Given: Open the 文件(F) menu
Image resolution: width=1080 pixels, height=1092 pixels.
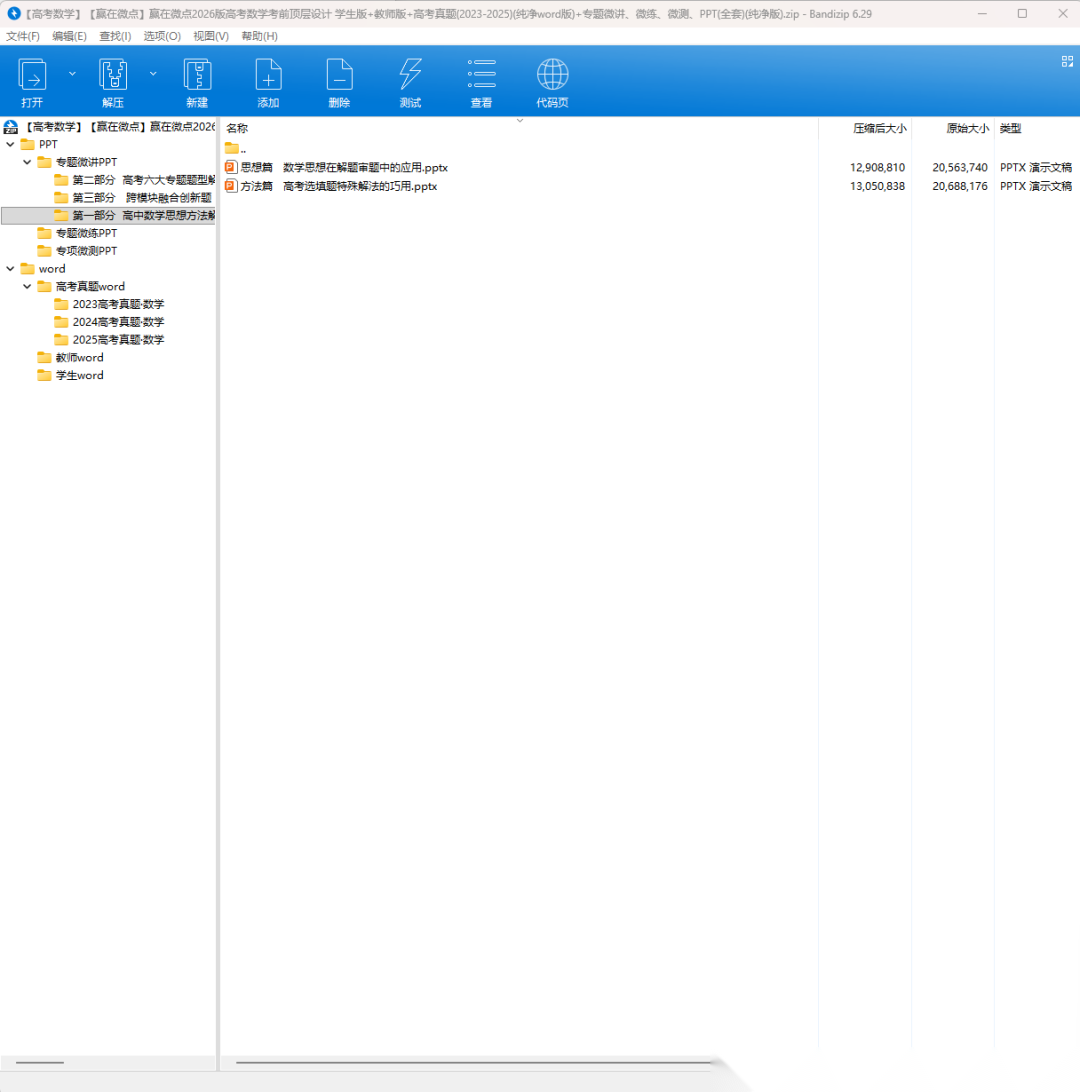Looking at the screenshot, I should coord(23,36).
